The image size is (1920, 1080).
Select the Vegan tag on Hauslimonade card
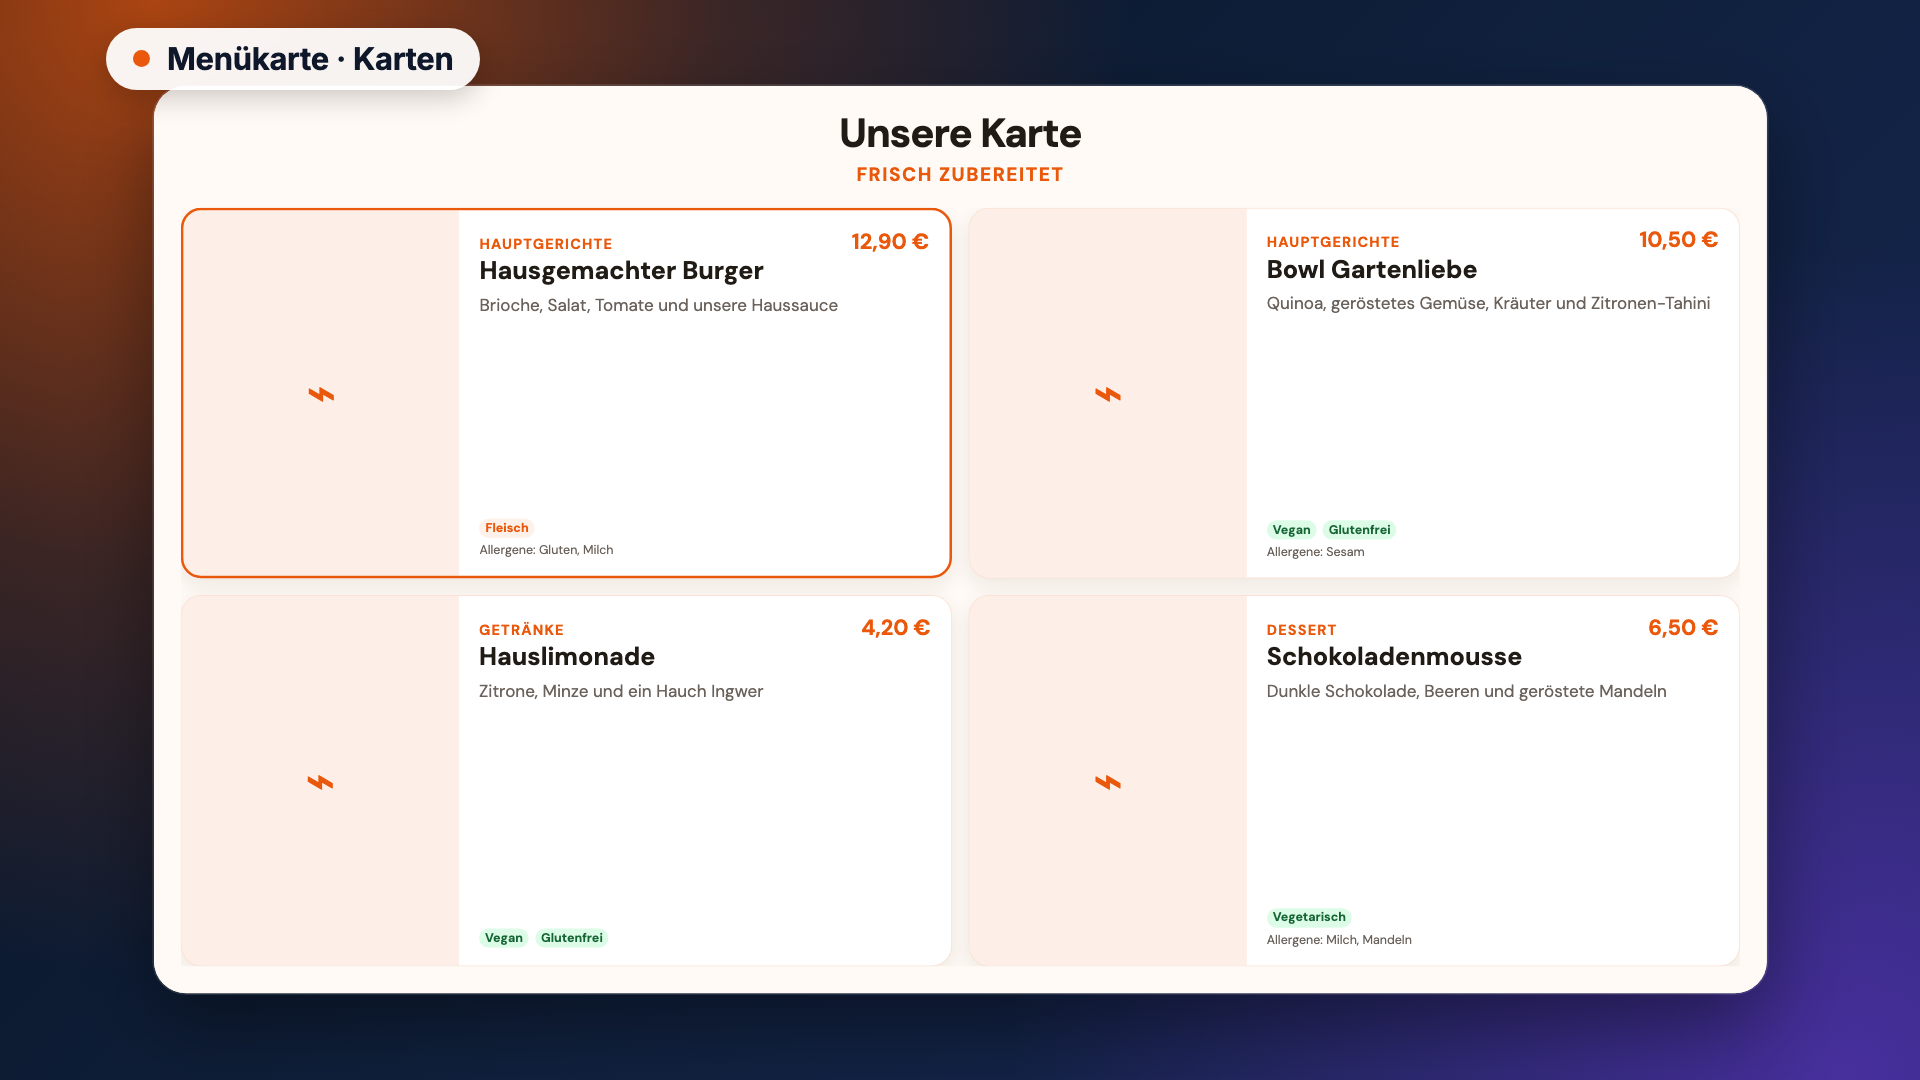504,938
